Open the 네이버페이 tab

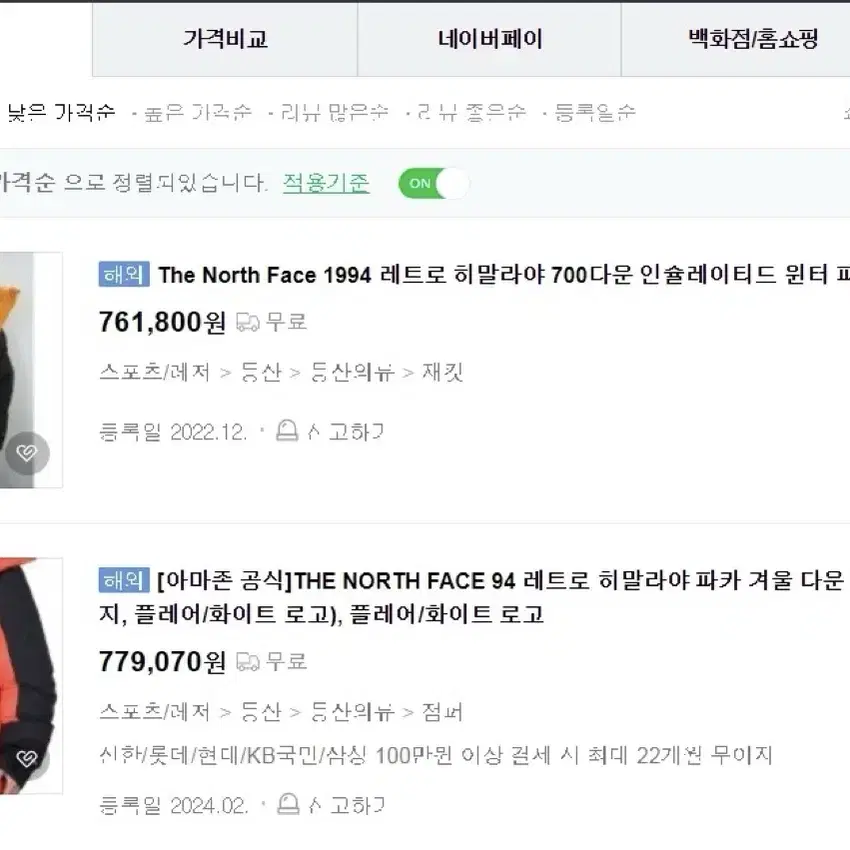490,39
